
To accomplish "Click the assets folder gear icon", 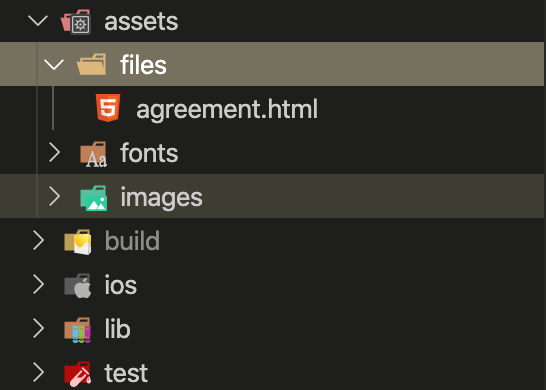I will click(76, 22).
